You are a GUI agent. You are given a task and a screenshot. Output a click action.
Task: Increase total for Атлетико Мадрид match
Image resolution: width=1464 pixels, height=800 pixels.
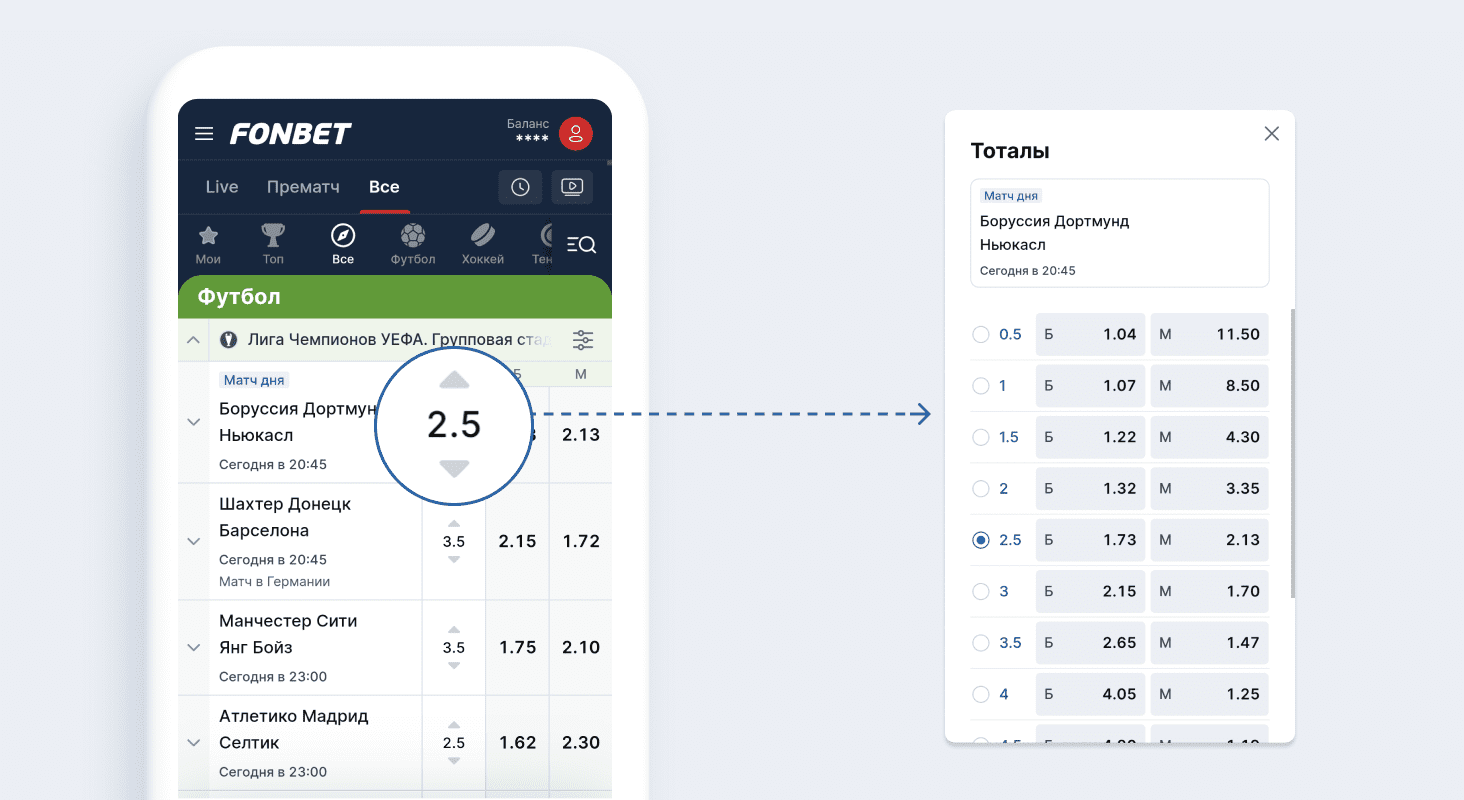[454, 725]
